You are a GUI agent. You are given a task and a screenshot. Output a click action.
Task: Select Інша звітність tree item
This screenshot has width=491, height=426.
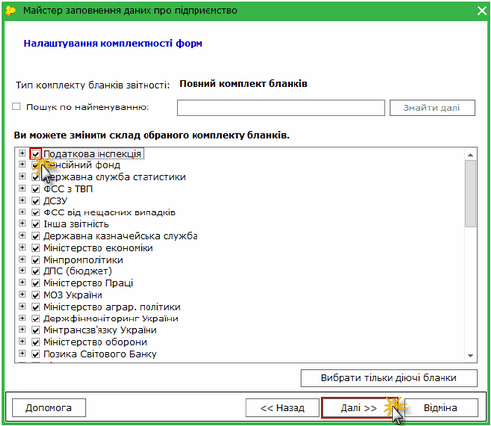click(x=76, y=224)
